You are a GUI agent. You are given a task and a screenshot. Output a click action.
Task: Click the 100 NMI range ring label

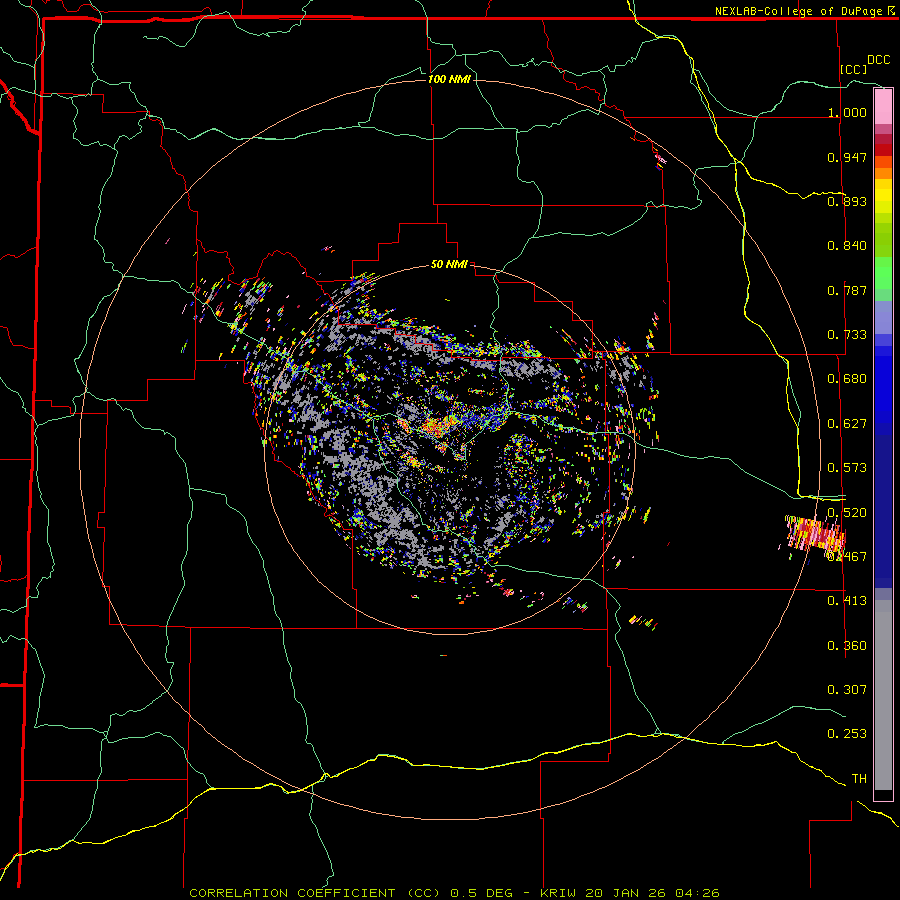(449, 79)
